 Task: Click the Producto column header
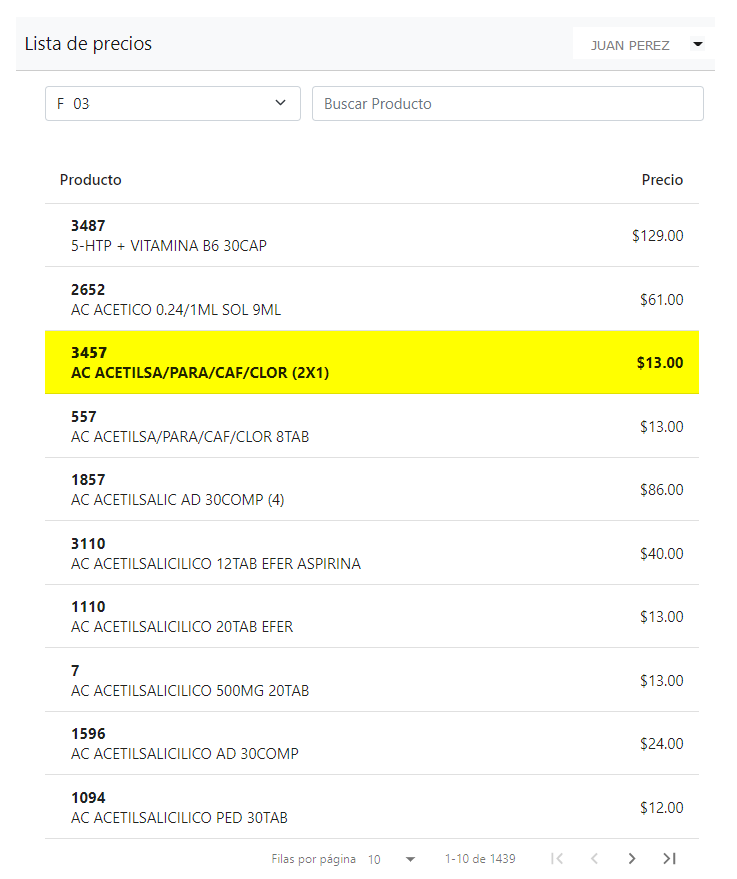[x=91, y=180]
